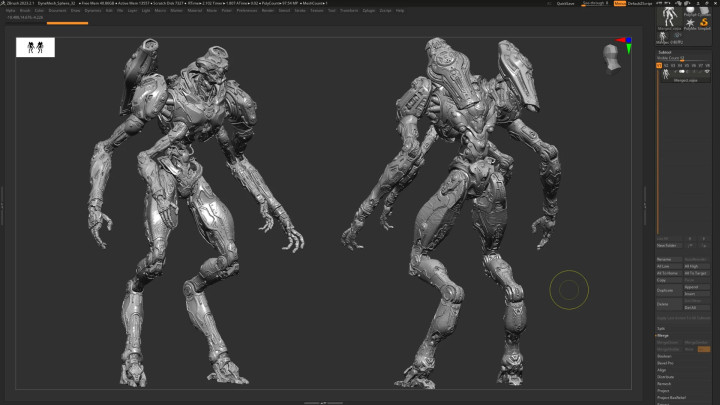Click the QuickSave button in title bar
Image resolution: width=720 pixels, height=405 pixels.
[566, 3]
